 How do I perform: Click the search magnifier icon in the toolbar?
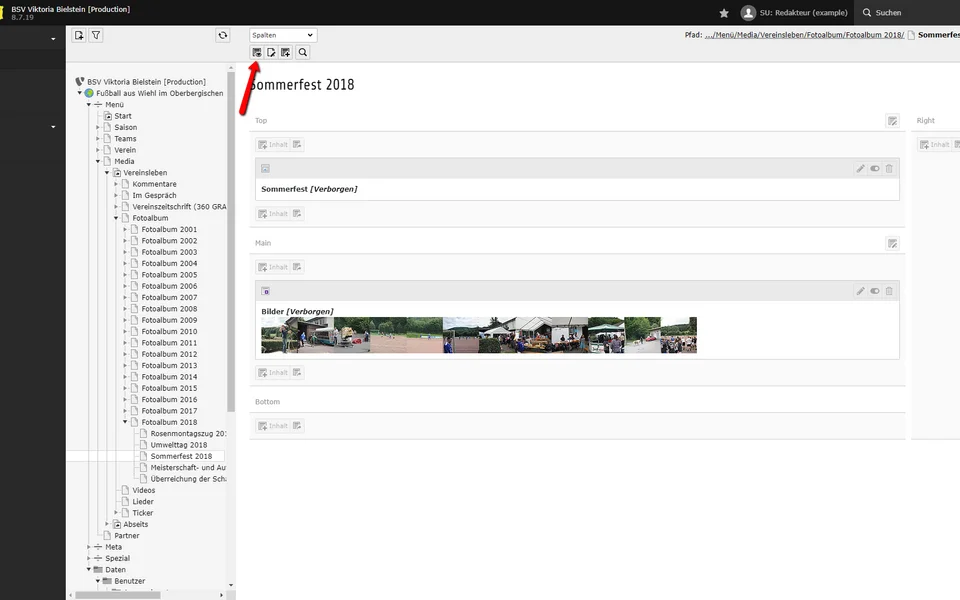302,52
